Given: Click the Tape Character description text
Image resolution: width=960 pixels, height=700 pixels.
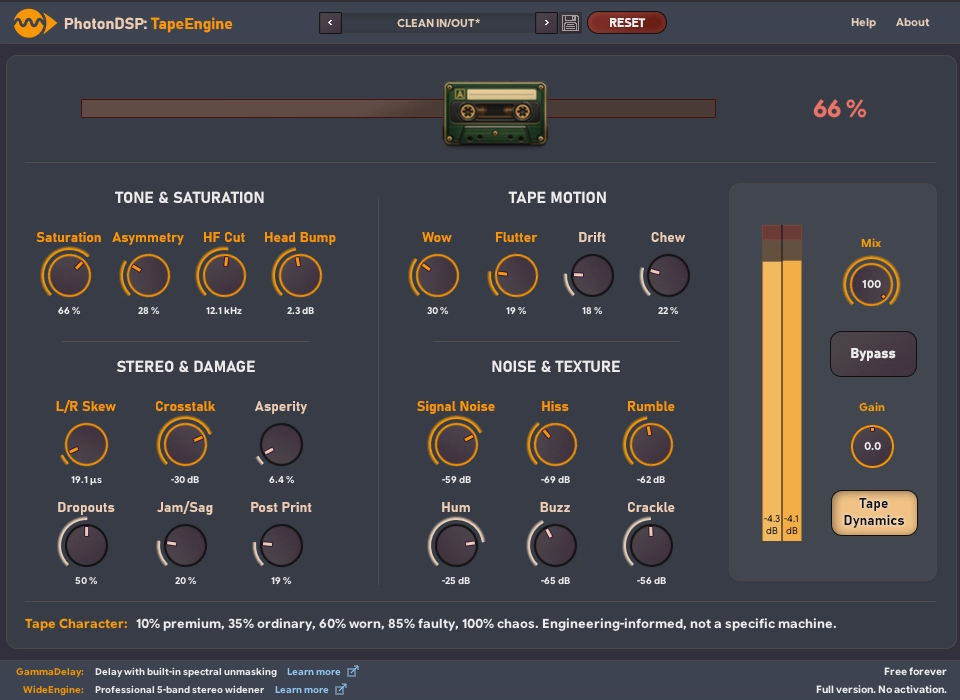Looking at the screenshot, I should [486, 623].
